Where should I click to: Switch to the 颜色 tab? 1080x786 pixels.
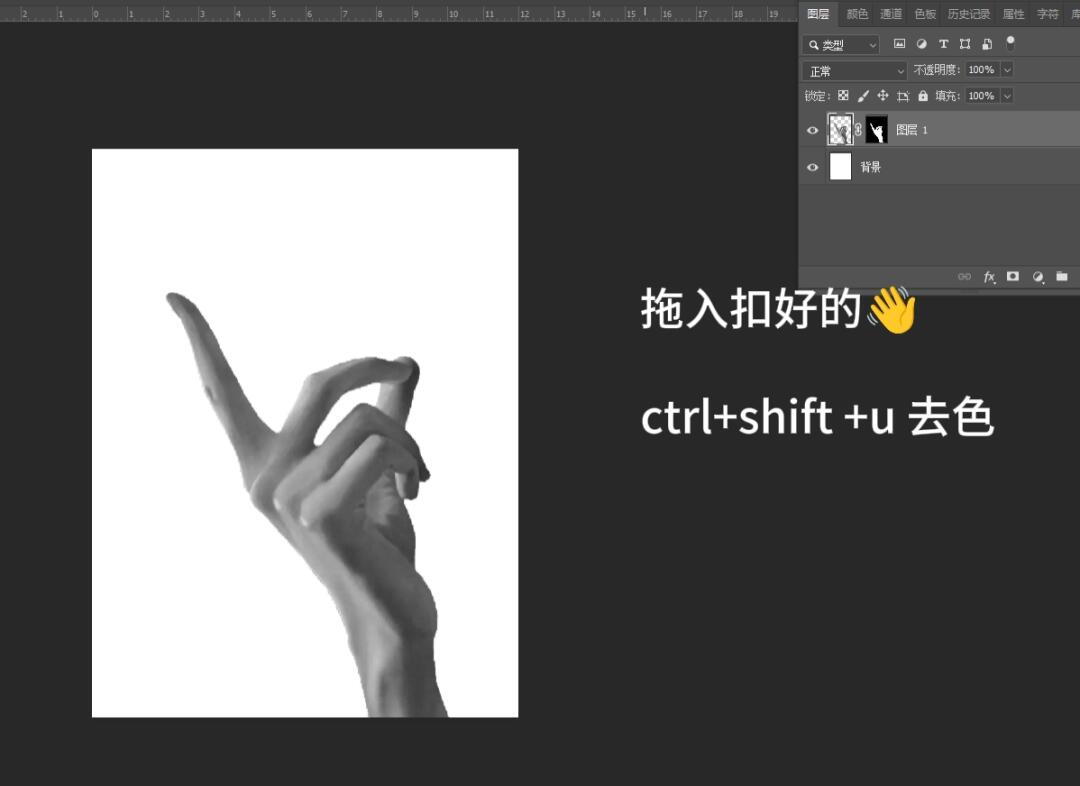(857, 14)
